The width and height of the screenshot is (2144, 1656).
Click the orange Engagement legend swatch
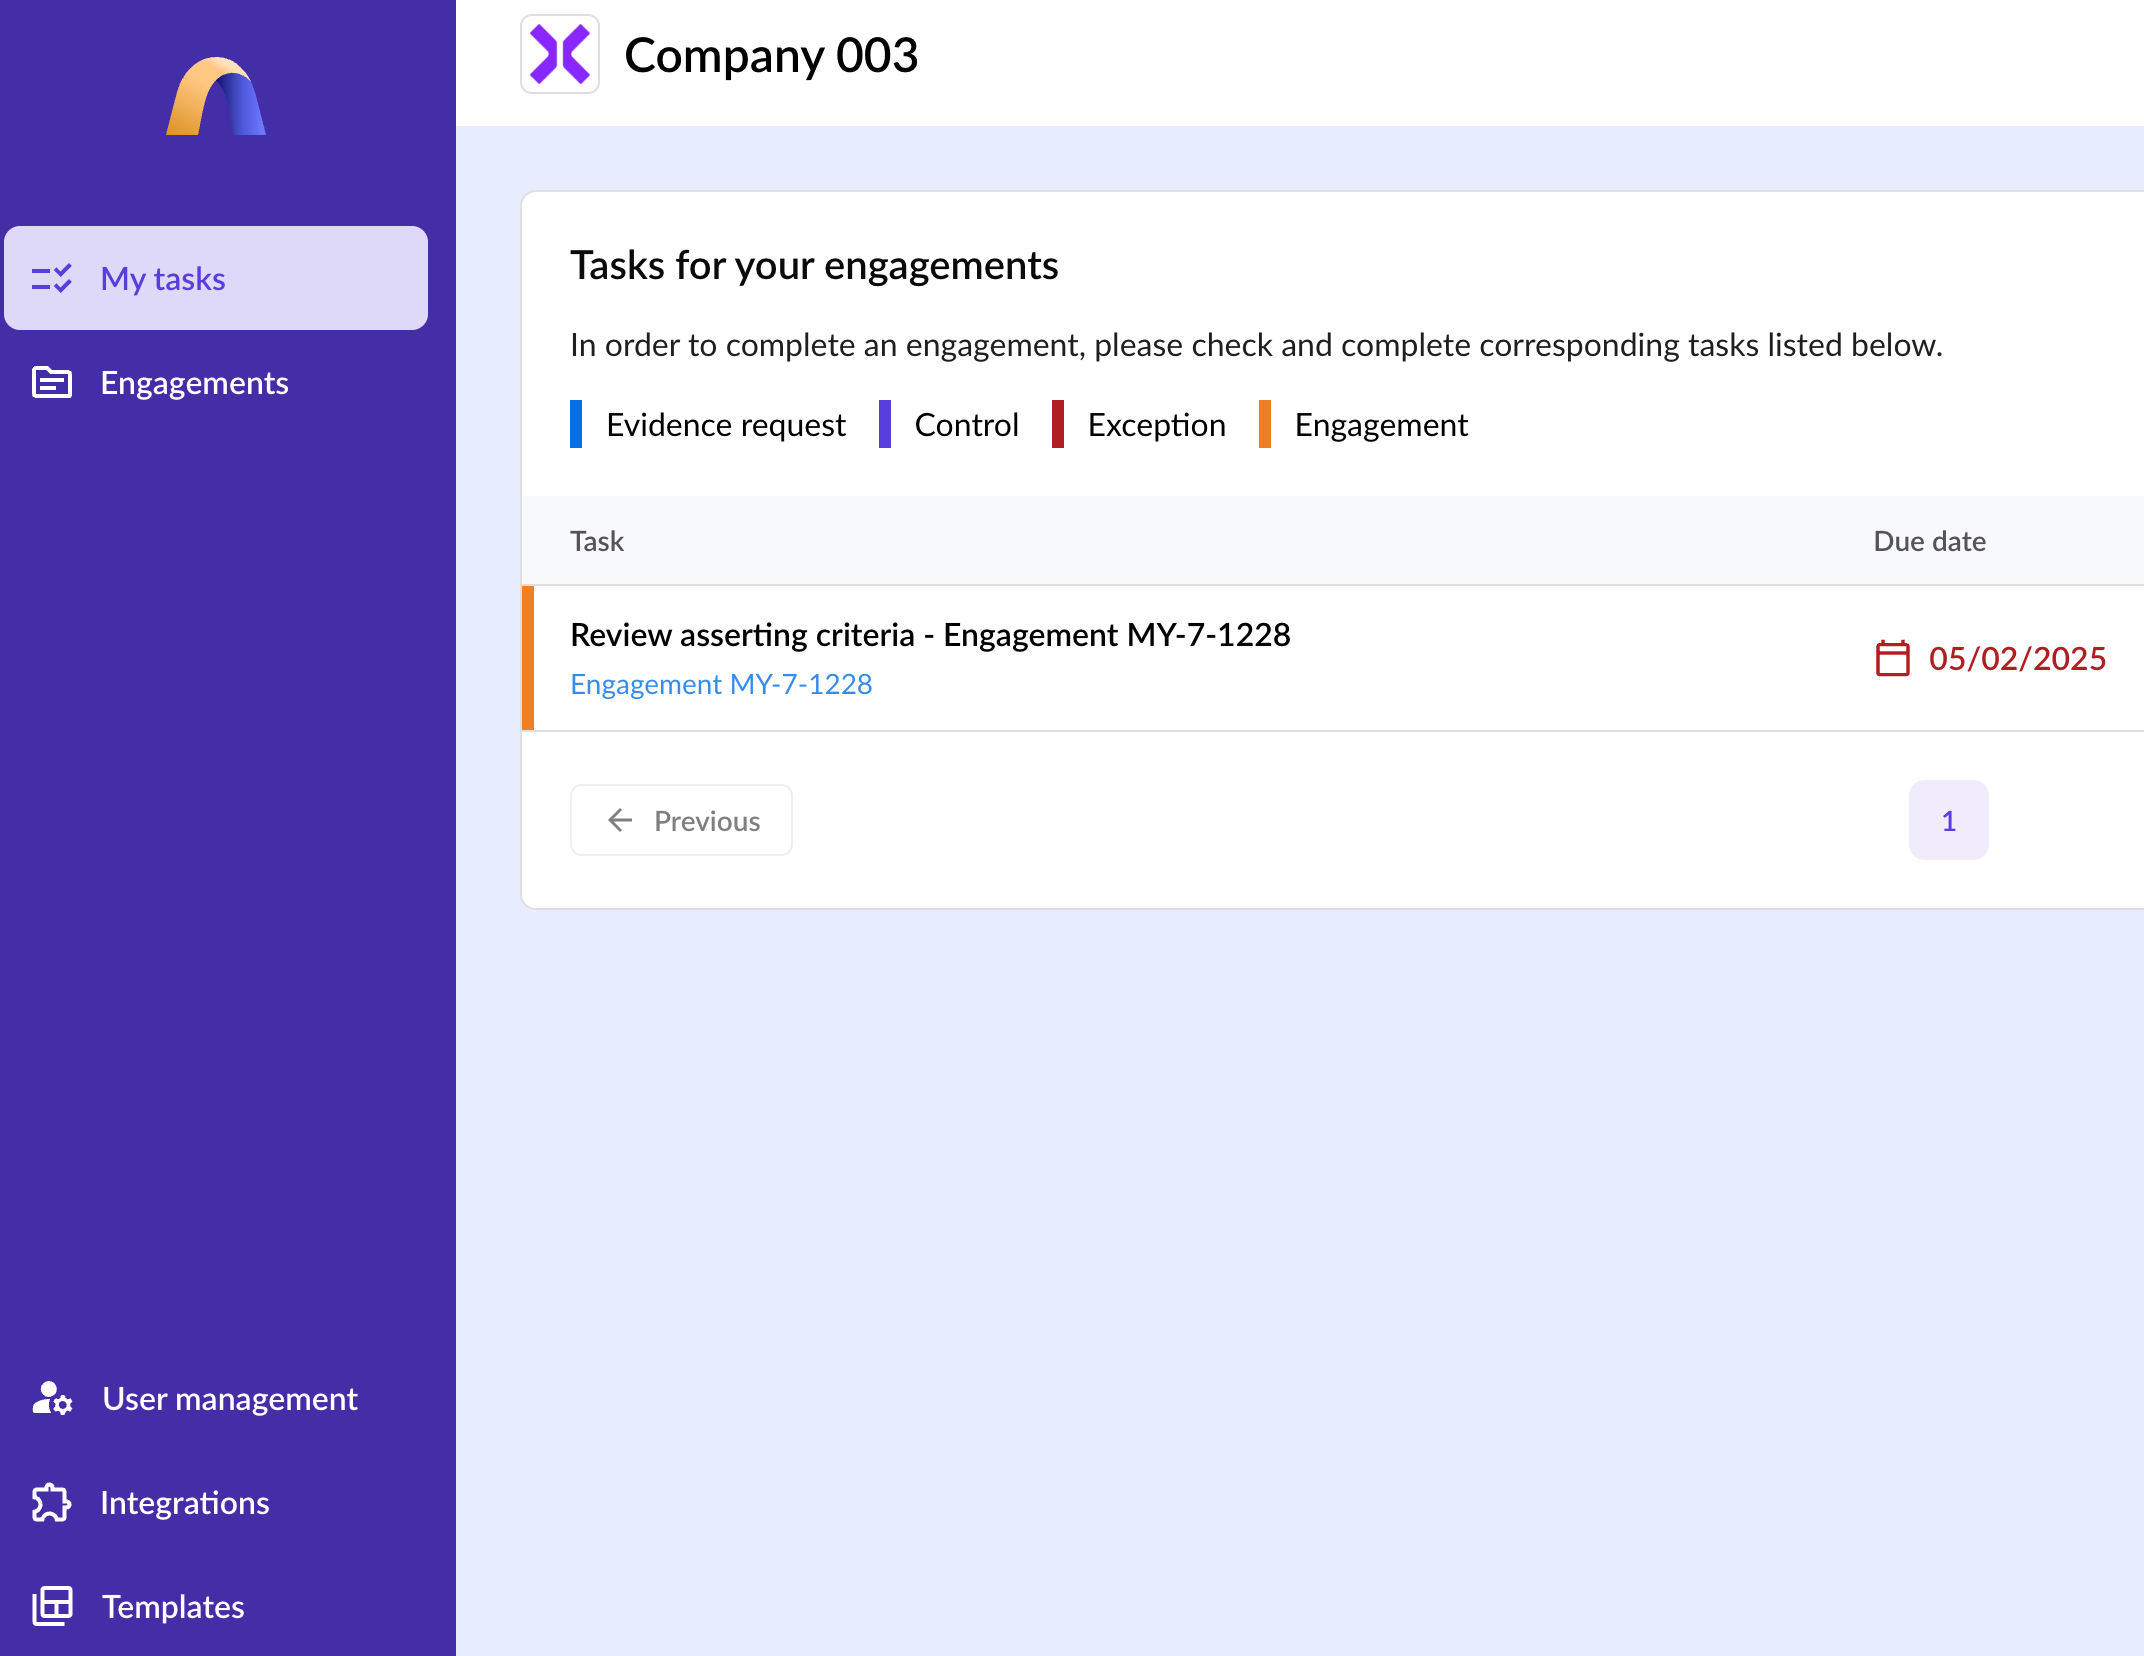point(1265,425)
